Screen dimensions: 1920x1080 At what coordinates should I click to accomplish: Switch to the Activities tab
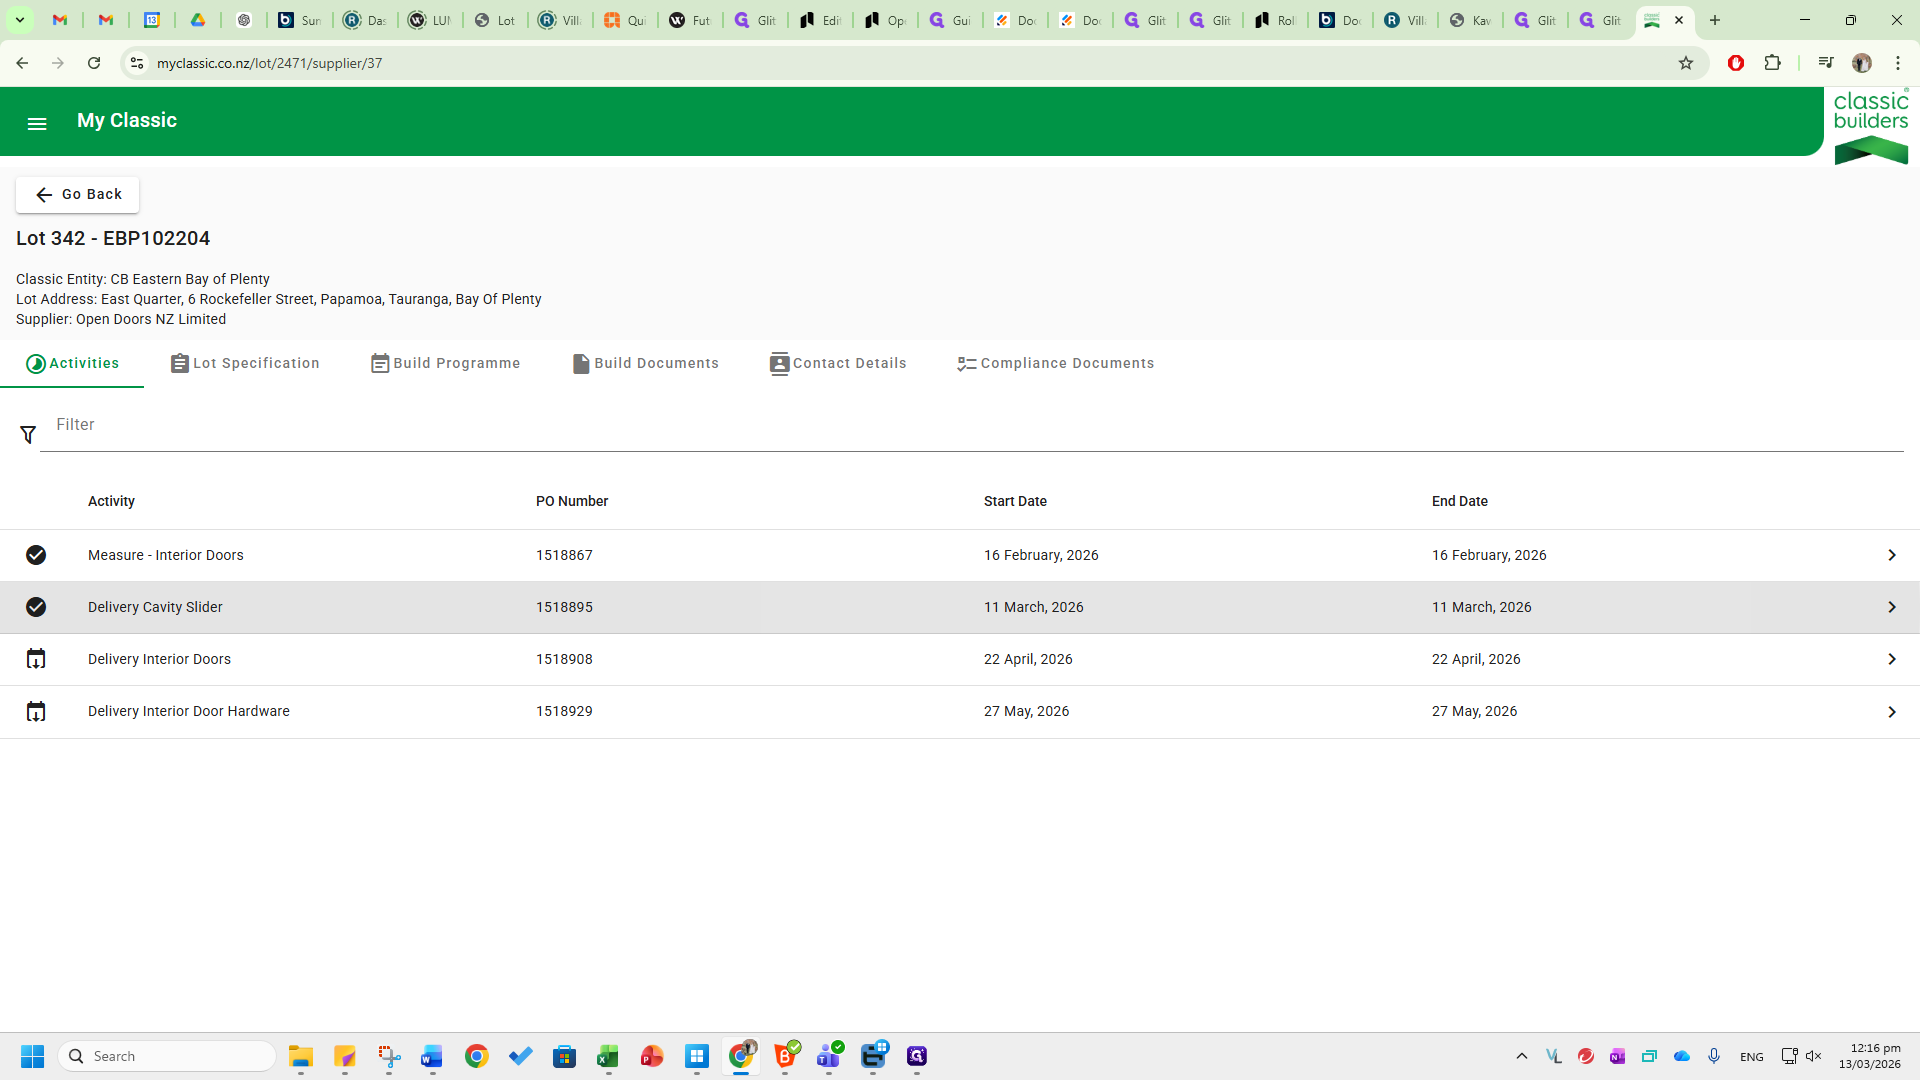pos(73,364)
